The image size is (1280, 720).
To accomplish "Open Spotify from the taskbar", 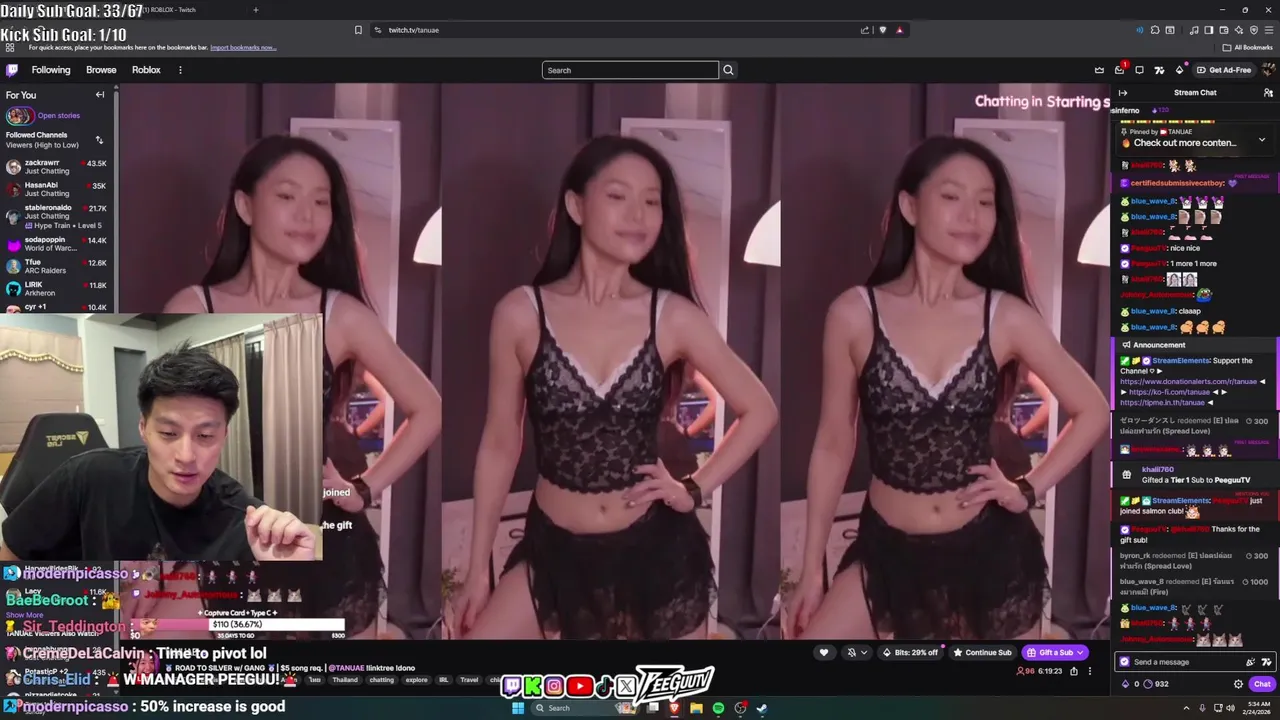I will point(718,708).
